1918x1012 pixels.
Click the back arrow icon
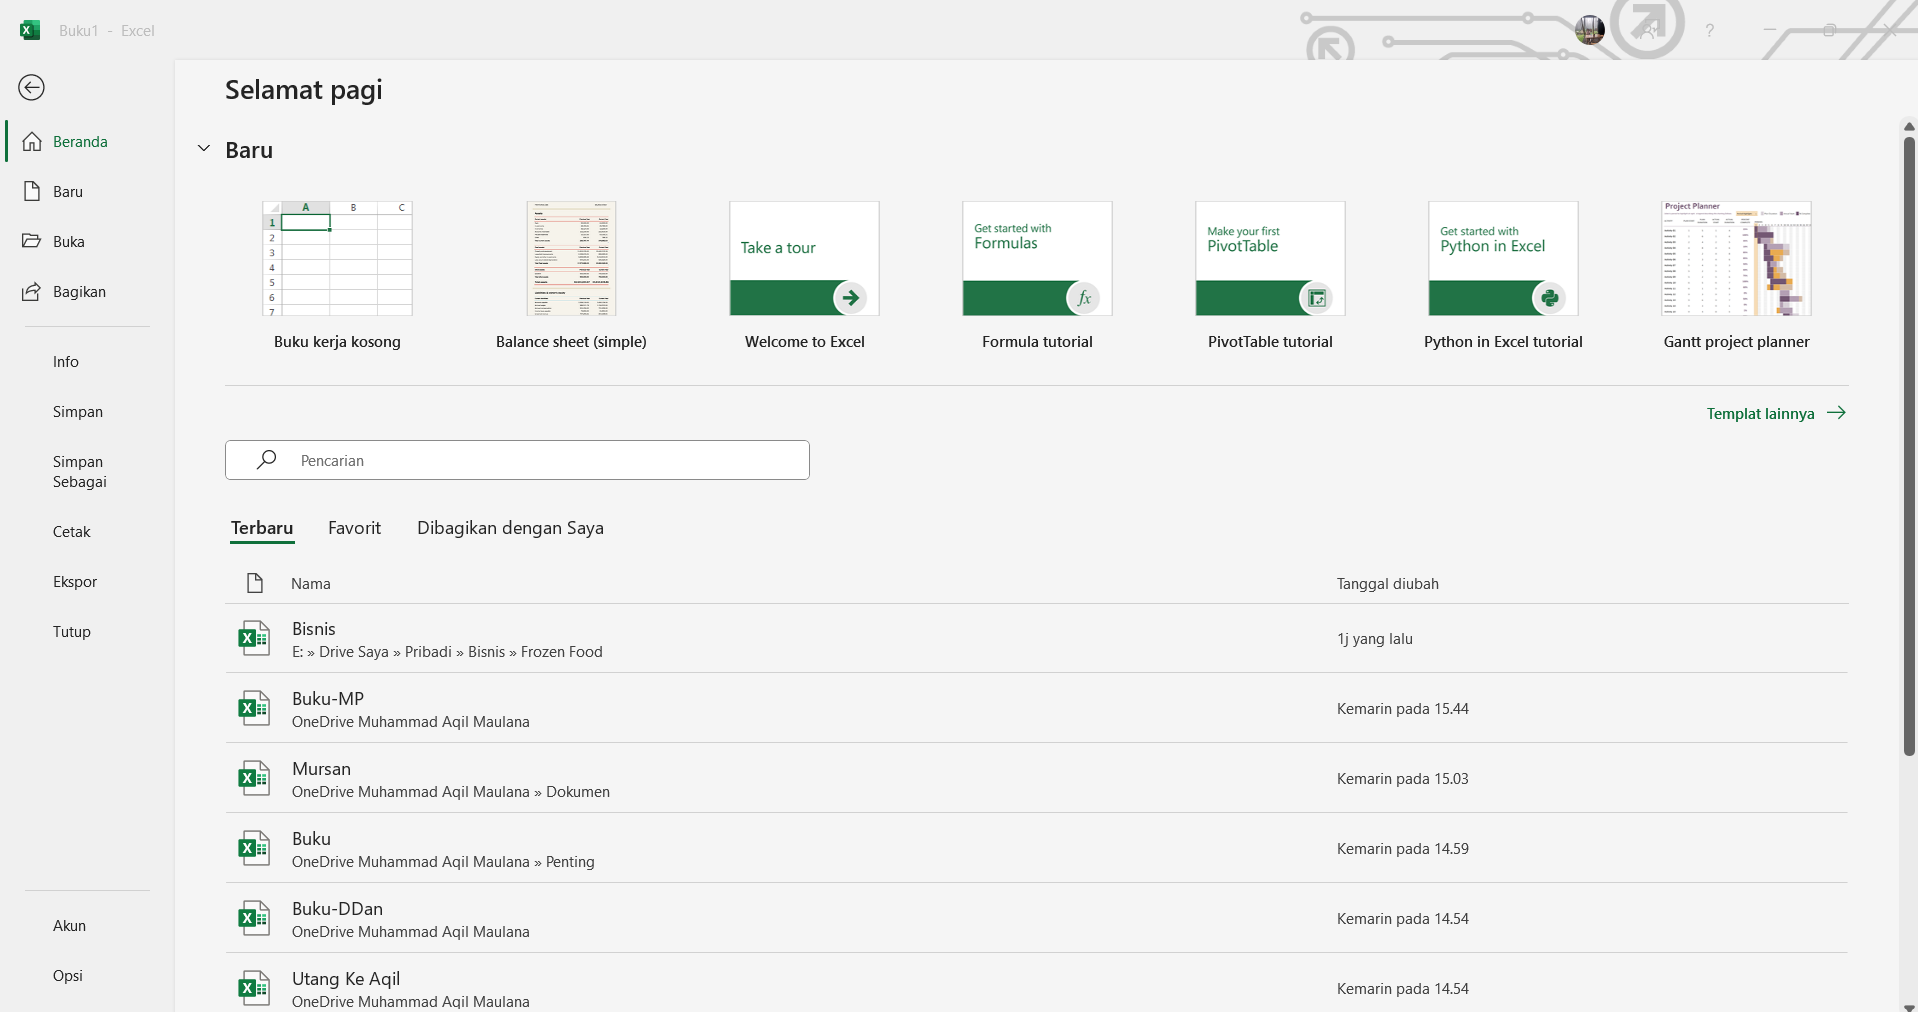click(32, 88)
